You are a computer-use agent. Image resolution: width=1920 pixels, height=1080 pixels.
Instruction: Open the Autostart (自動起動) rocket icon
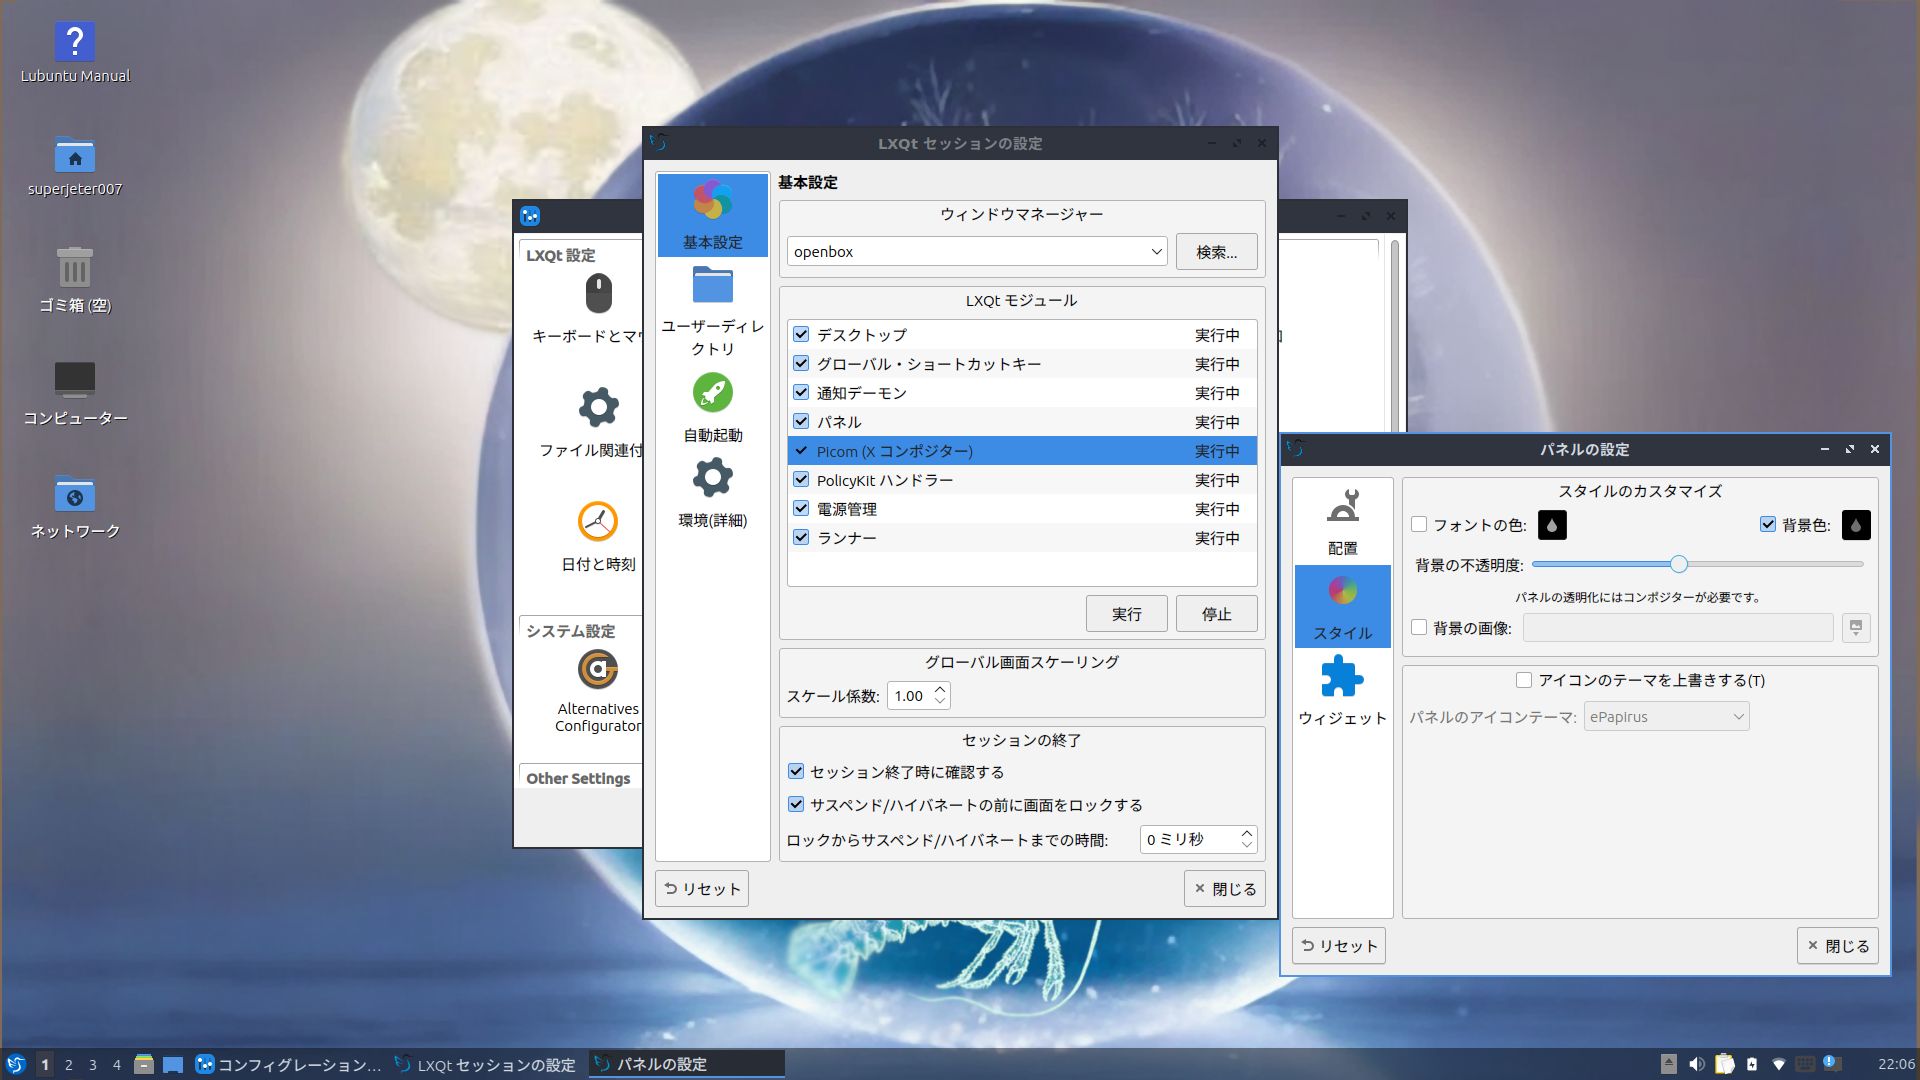tap(712, 394)
